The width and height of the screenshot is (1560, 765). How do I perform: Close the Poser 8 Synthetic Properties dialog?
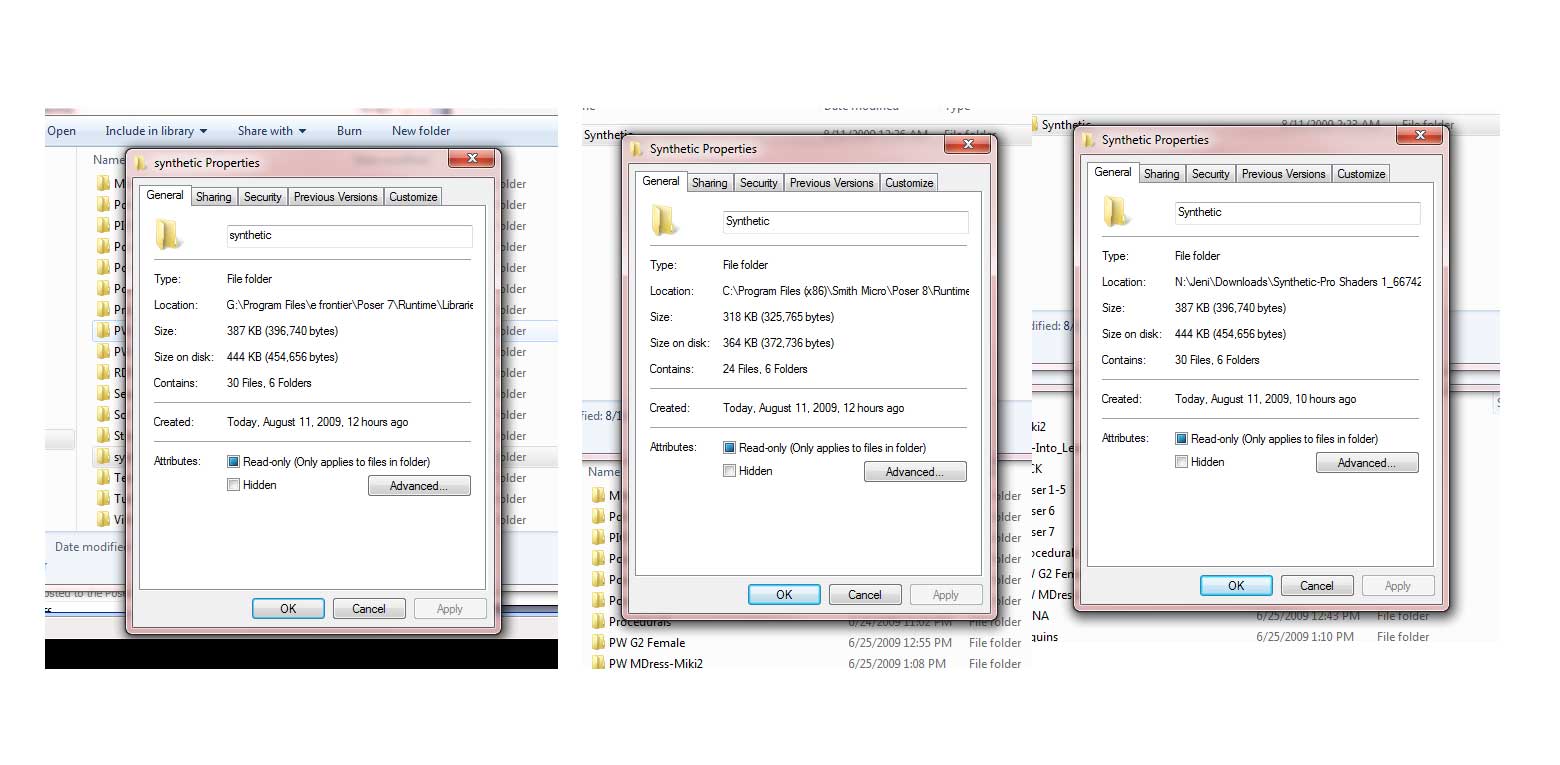967,144
